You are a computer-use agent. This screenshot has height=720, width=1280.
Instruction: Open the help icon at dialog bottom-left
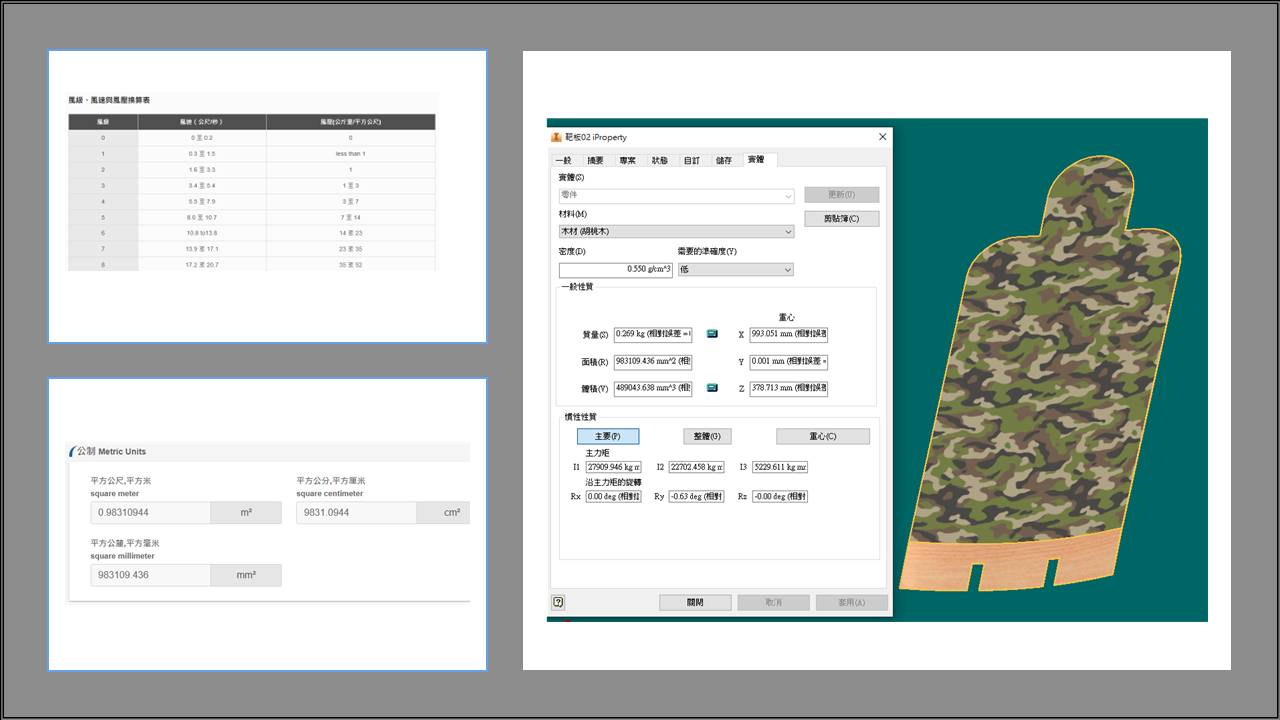pyautogui.click(x=558, y=602)
